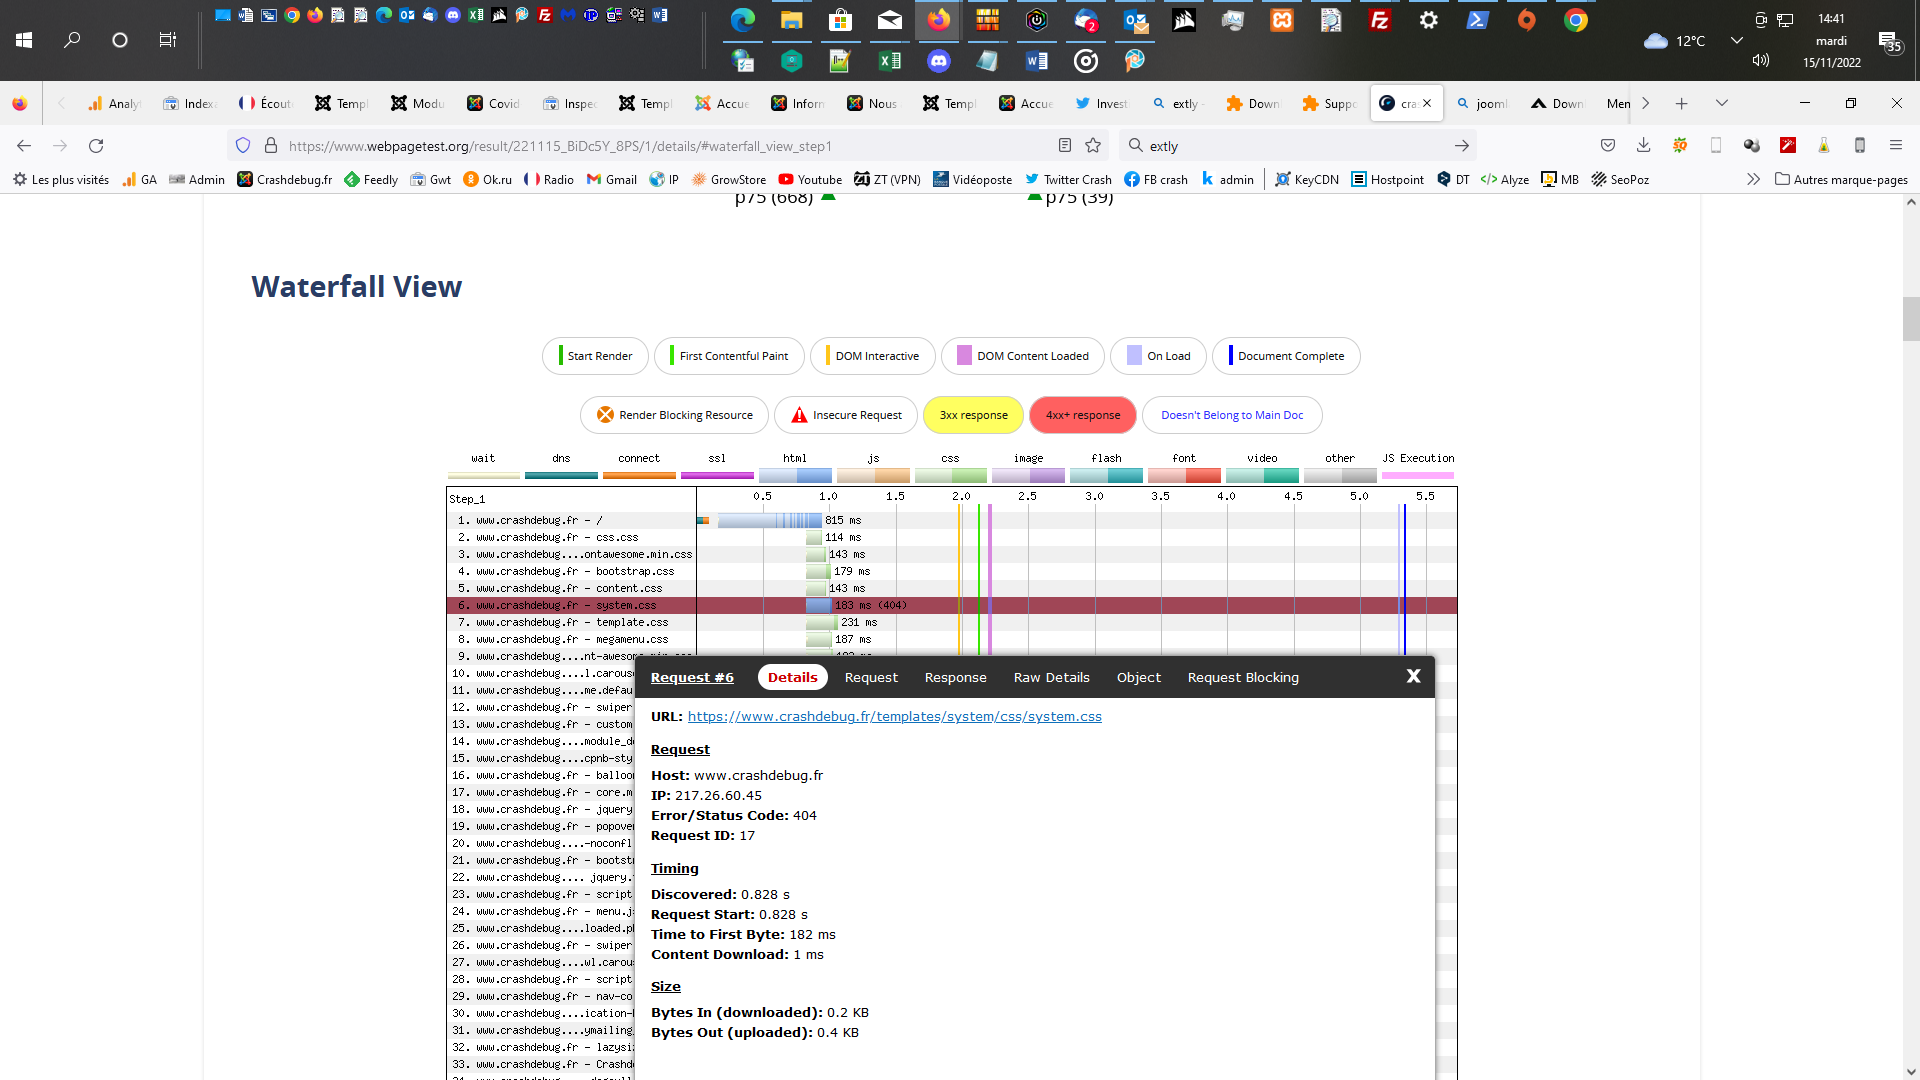The height and width of the screenshot is (1080, 1920).
Task: Toggle reader view icon in address bar
Action: click(x=1065, y=146)
